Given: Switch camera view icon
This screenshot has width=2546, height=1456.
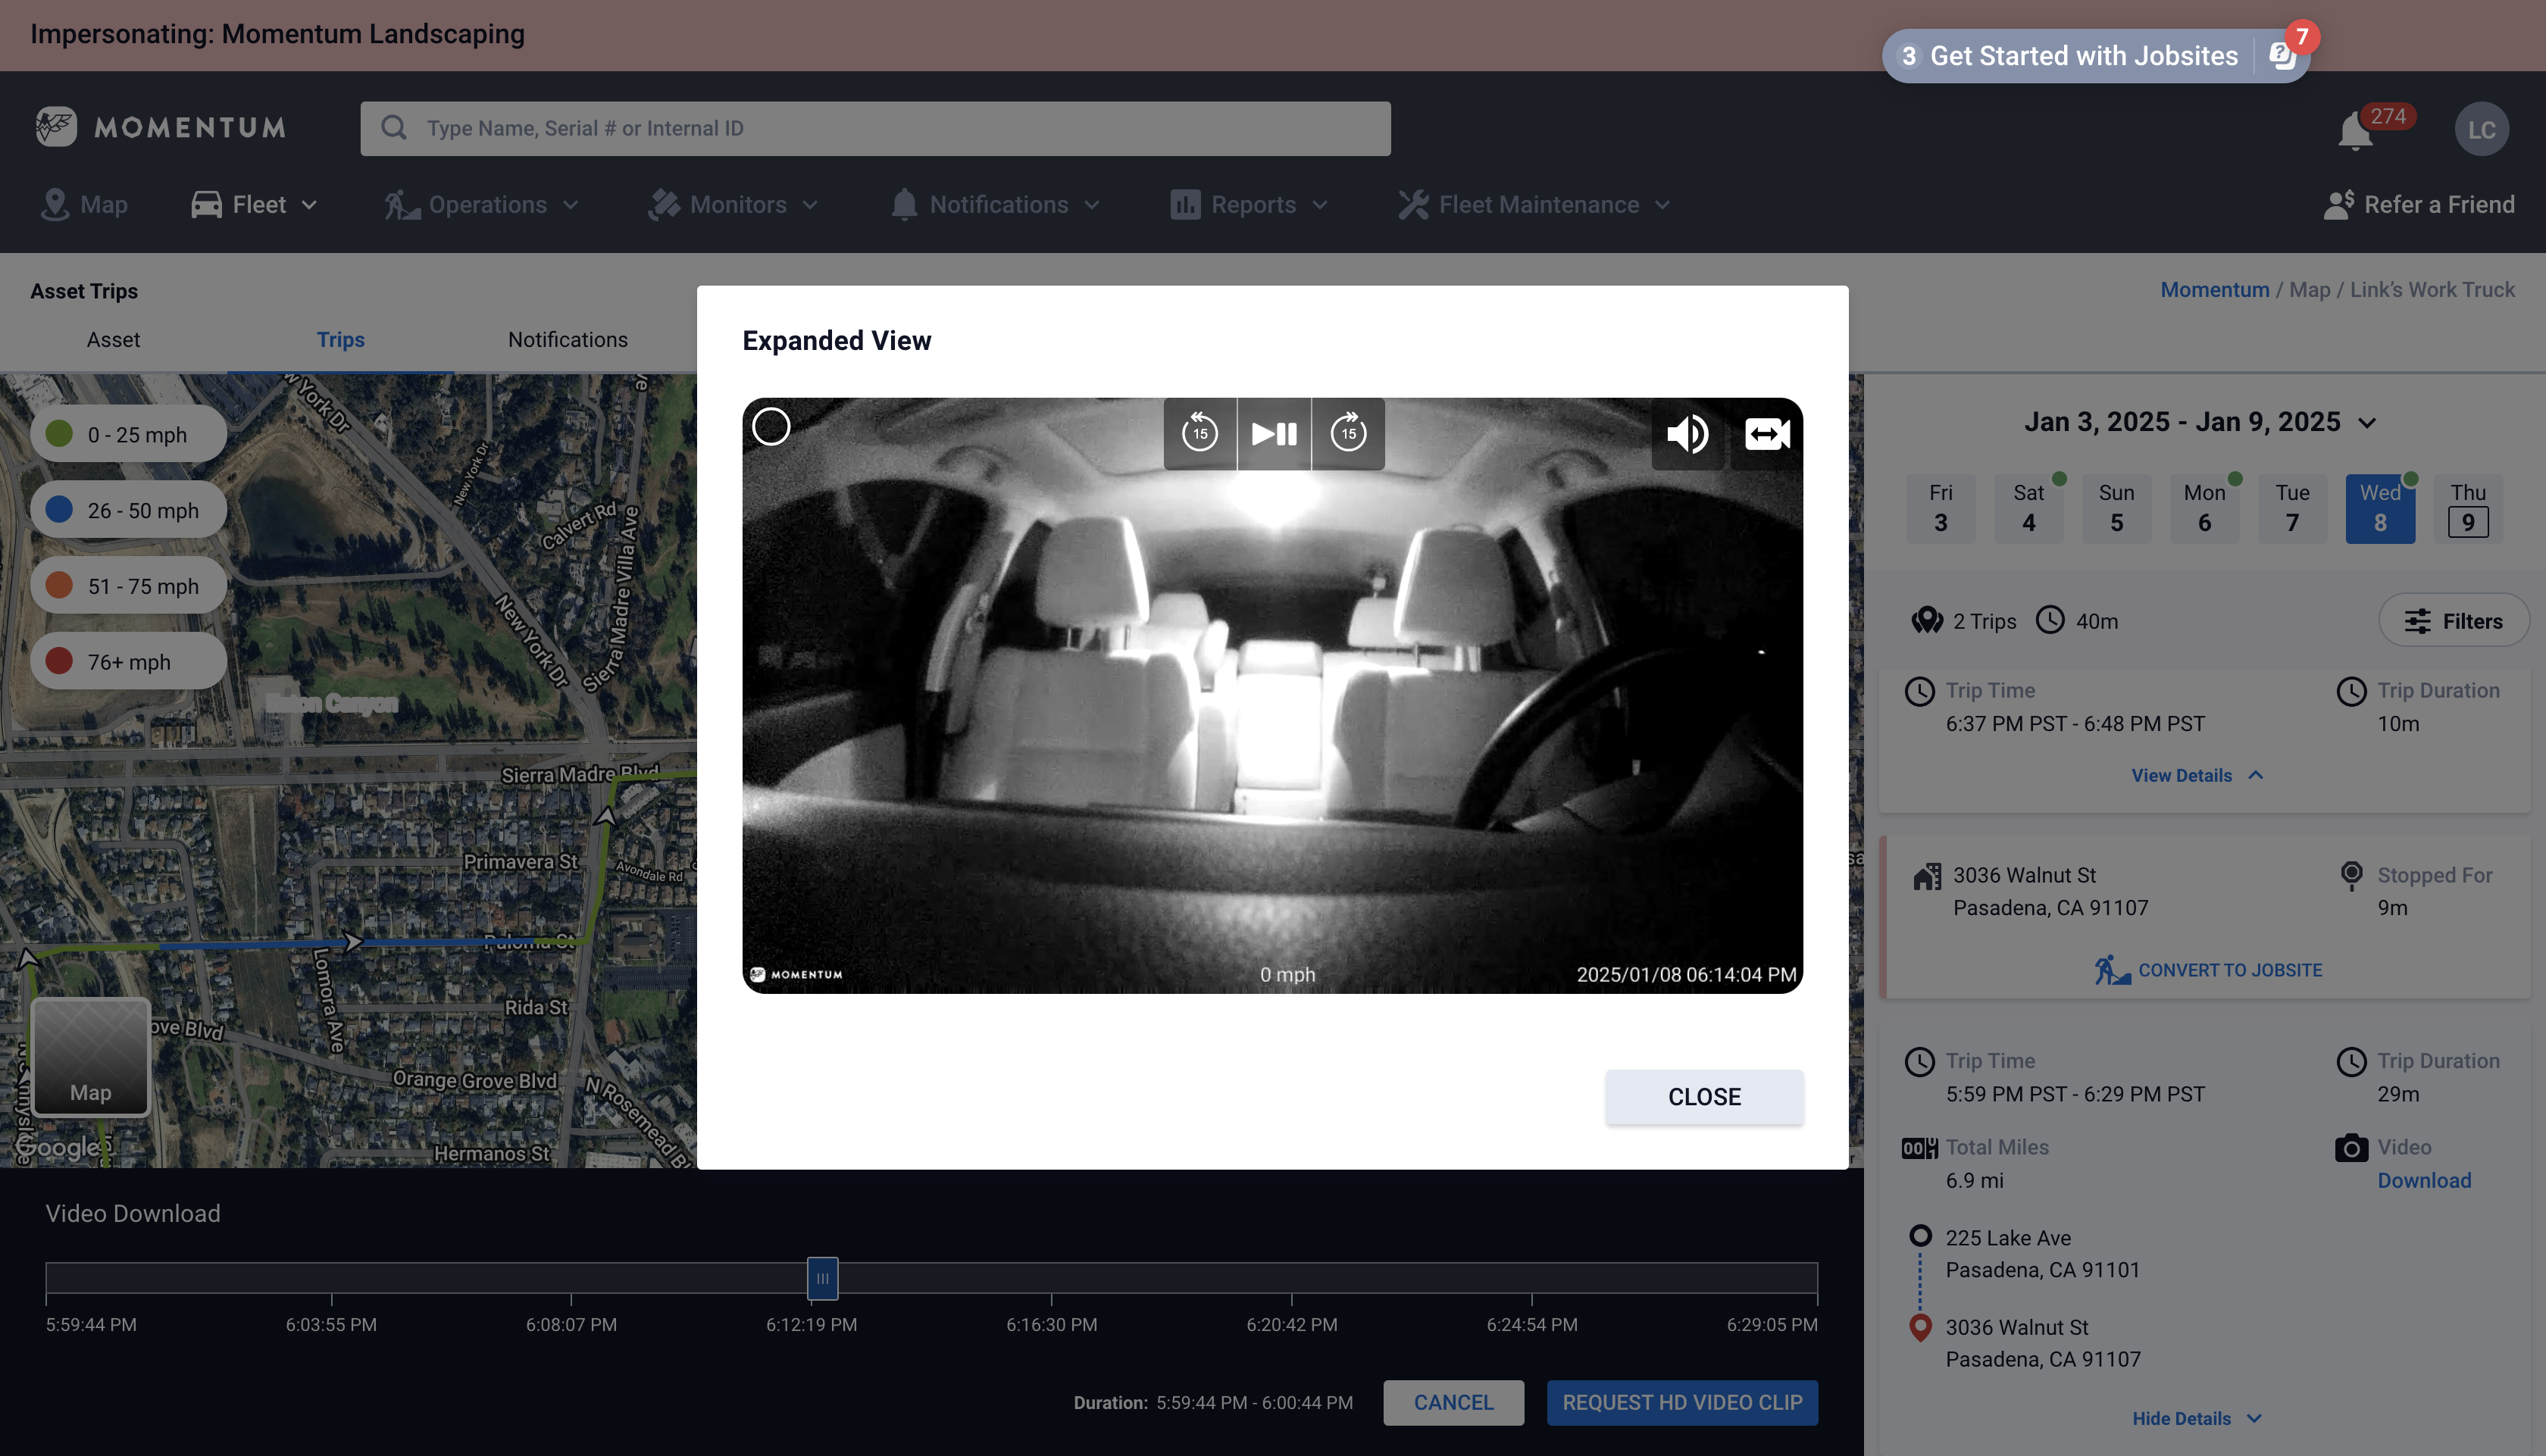Looking at the screenshot, I should [1766, 433].
